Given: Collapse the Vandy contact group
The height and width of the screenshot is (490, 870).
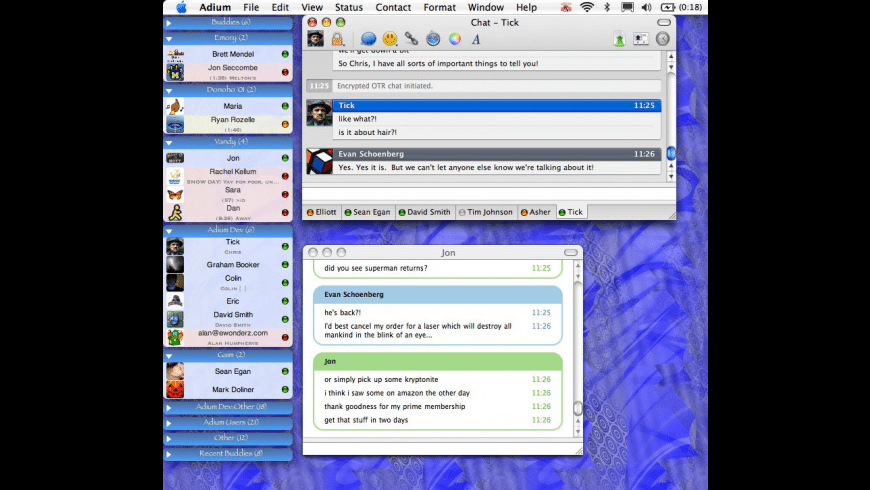Looking at the screenshot, I should tap(228, 142).
